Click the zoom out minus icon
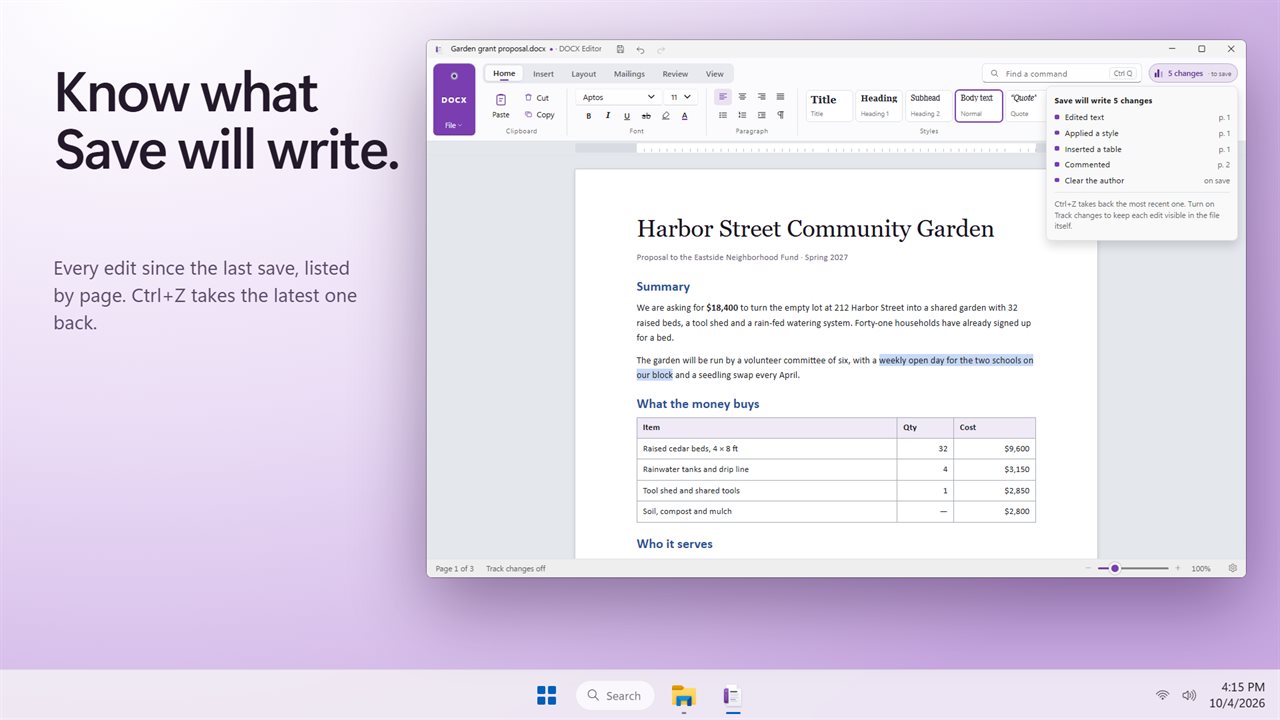Screen dimensions: 1280x720 pos(1088,568)
